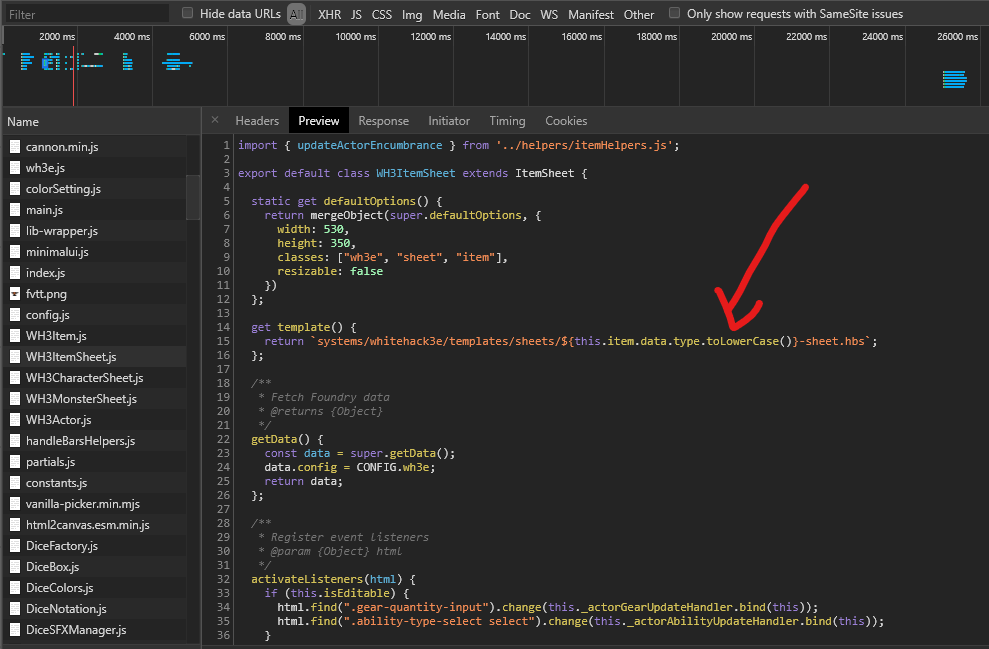Filter requests by JS type

coord(356,14)
